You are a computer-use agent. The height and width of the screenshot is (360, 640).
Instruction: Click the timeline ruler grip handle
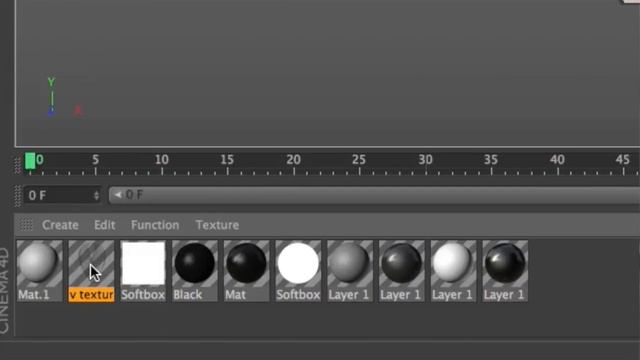tap(18, 164)
